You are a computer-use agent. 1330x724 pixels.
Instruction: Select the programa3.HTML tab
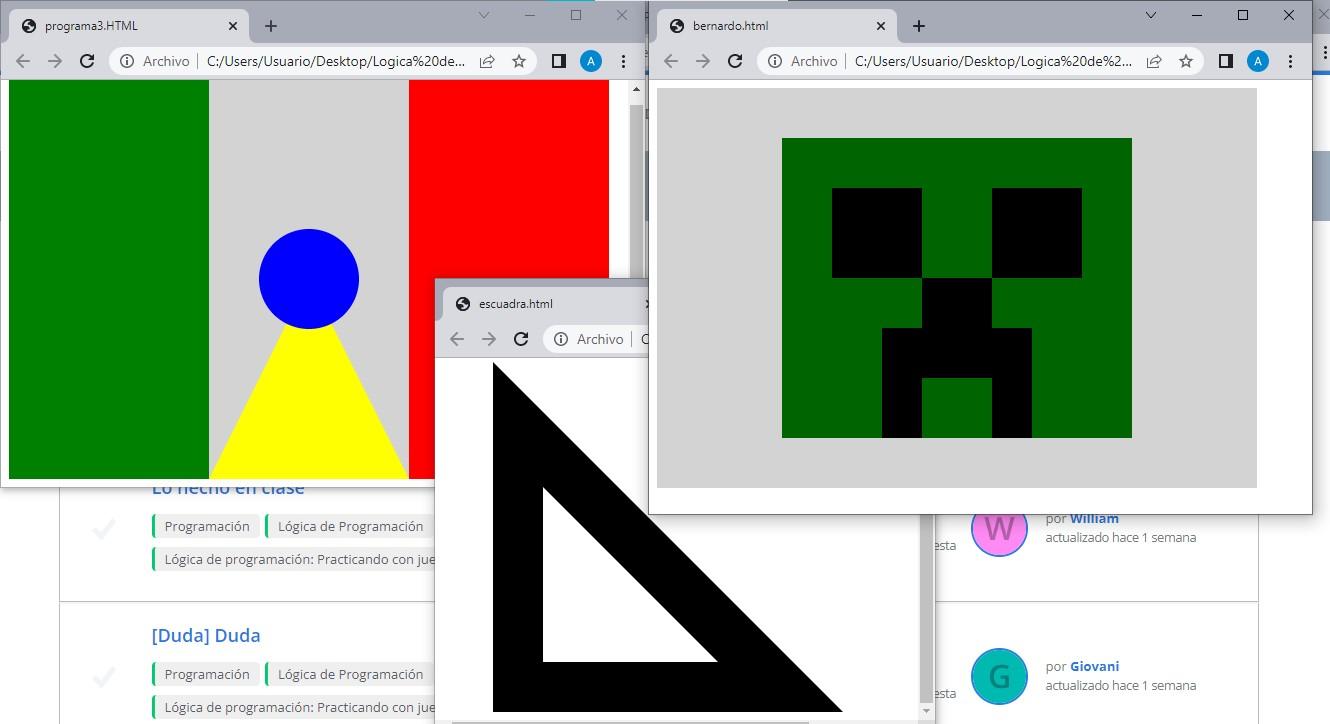click(130, 26)
